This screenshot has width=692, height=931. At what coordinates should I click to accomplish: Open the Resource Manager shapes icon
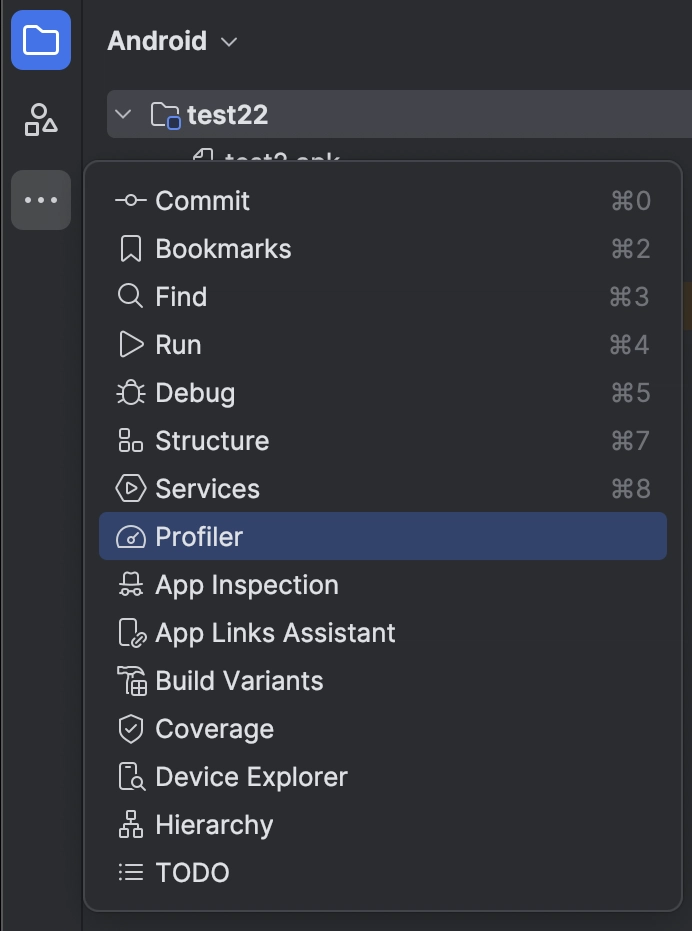(41, 120)
